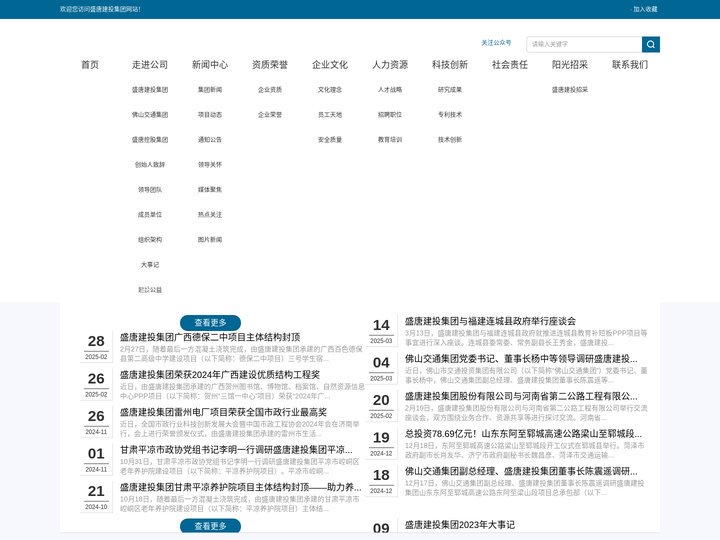Image resolution: width=720 pixels, height=540 pixels.
Task: Select 盛唐建投集团 under 走进公司
Action: pos(150,90)
